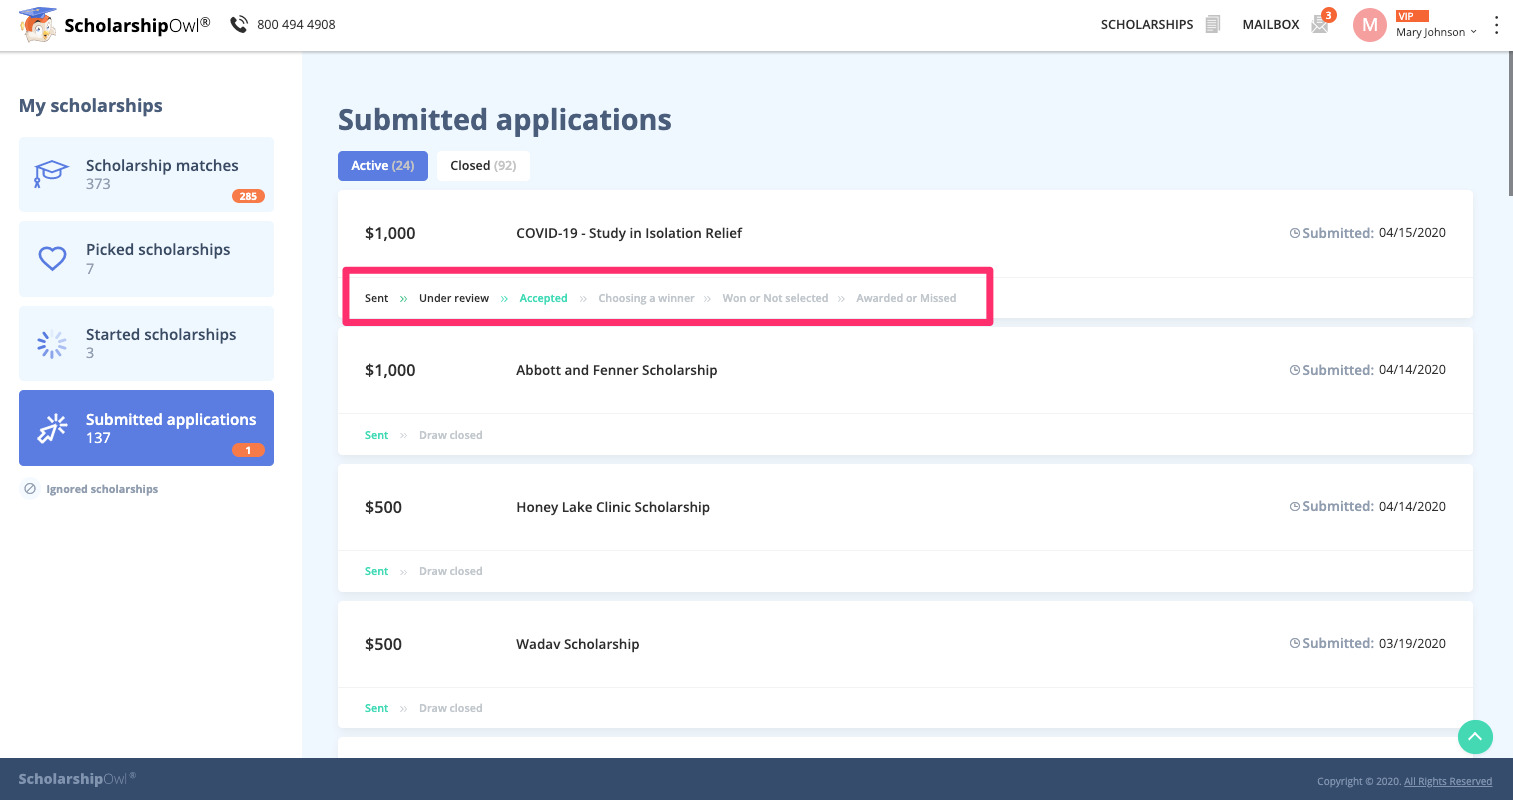
Task: Open the Started scholarships sidebar item
Action: click(x=146, y=343)
